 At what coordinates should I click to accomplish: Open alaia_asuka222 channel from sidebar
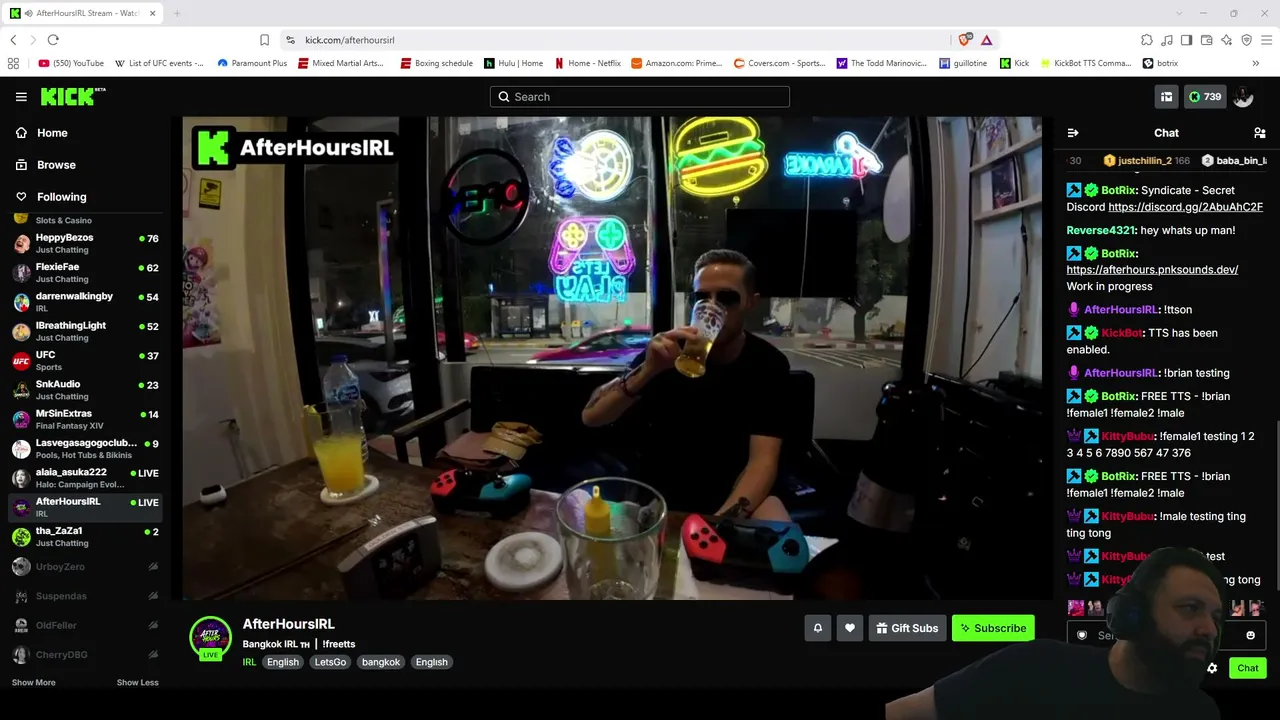(85, 478)
